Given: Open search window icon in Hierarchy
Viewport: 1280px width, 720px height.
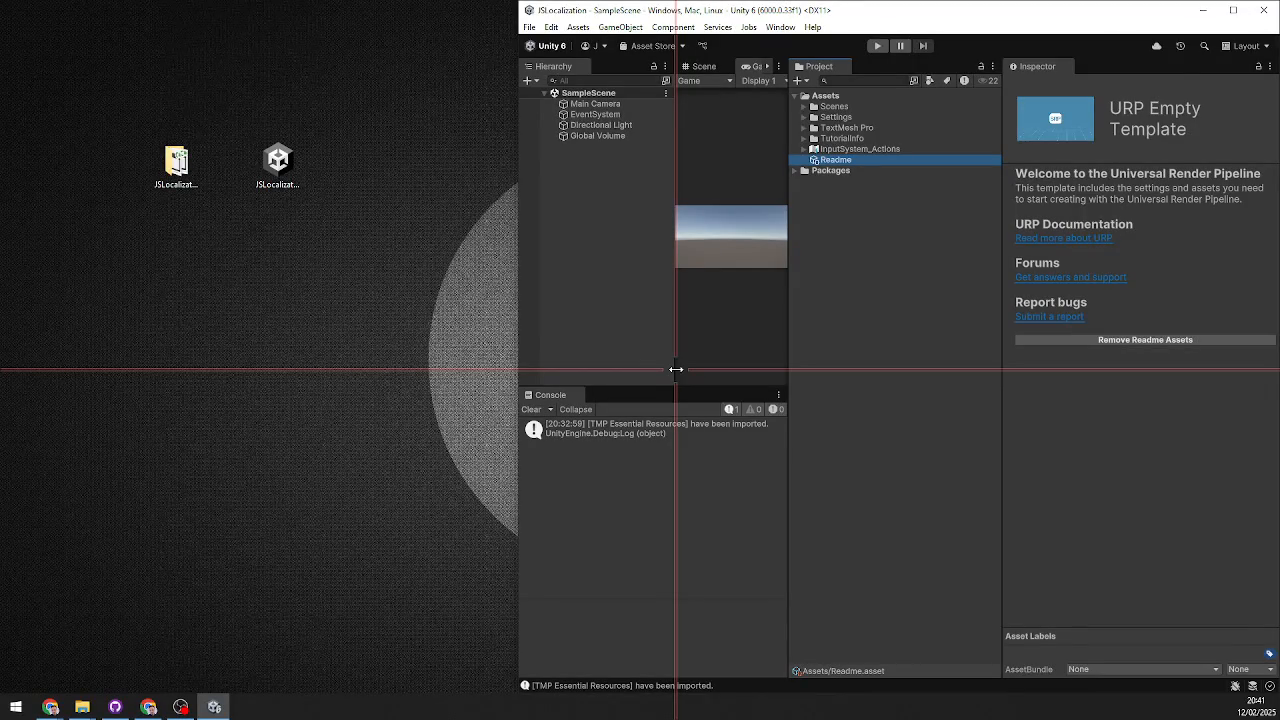Looking at the screenshot, I should coord(666,81).
